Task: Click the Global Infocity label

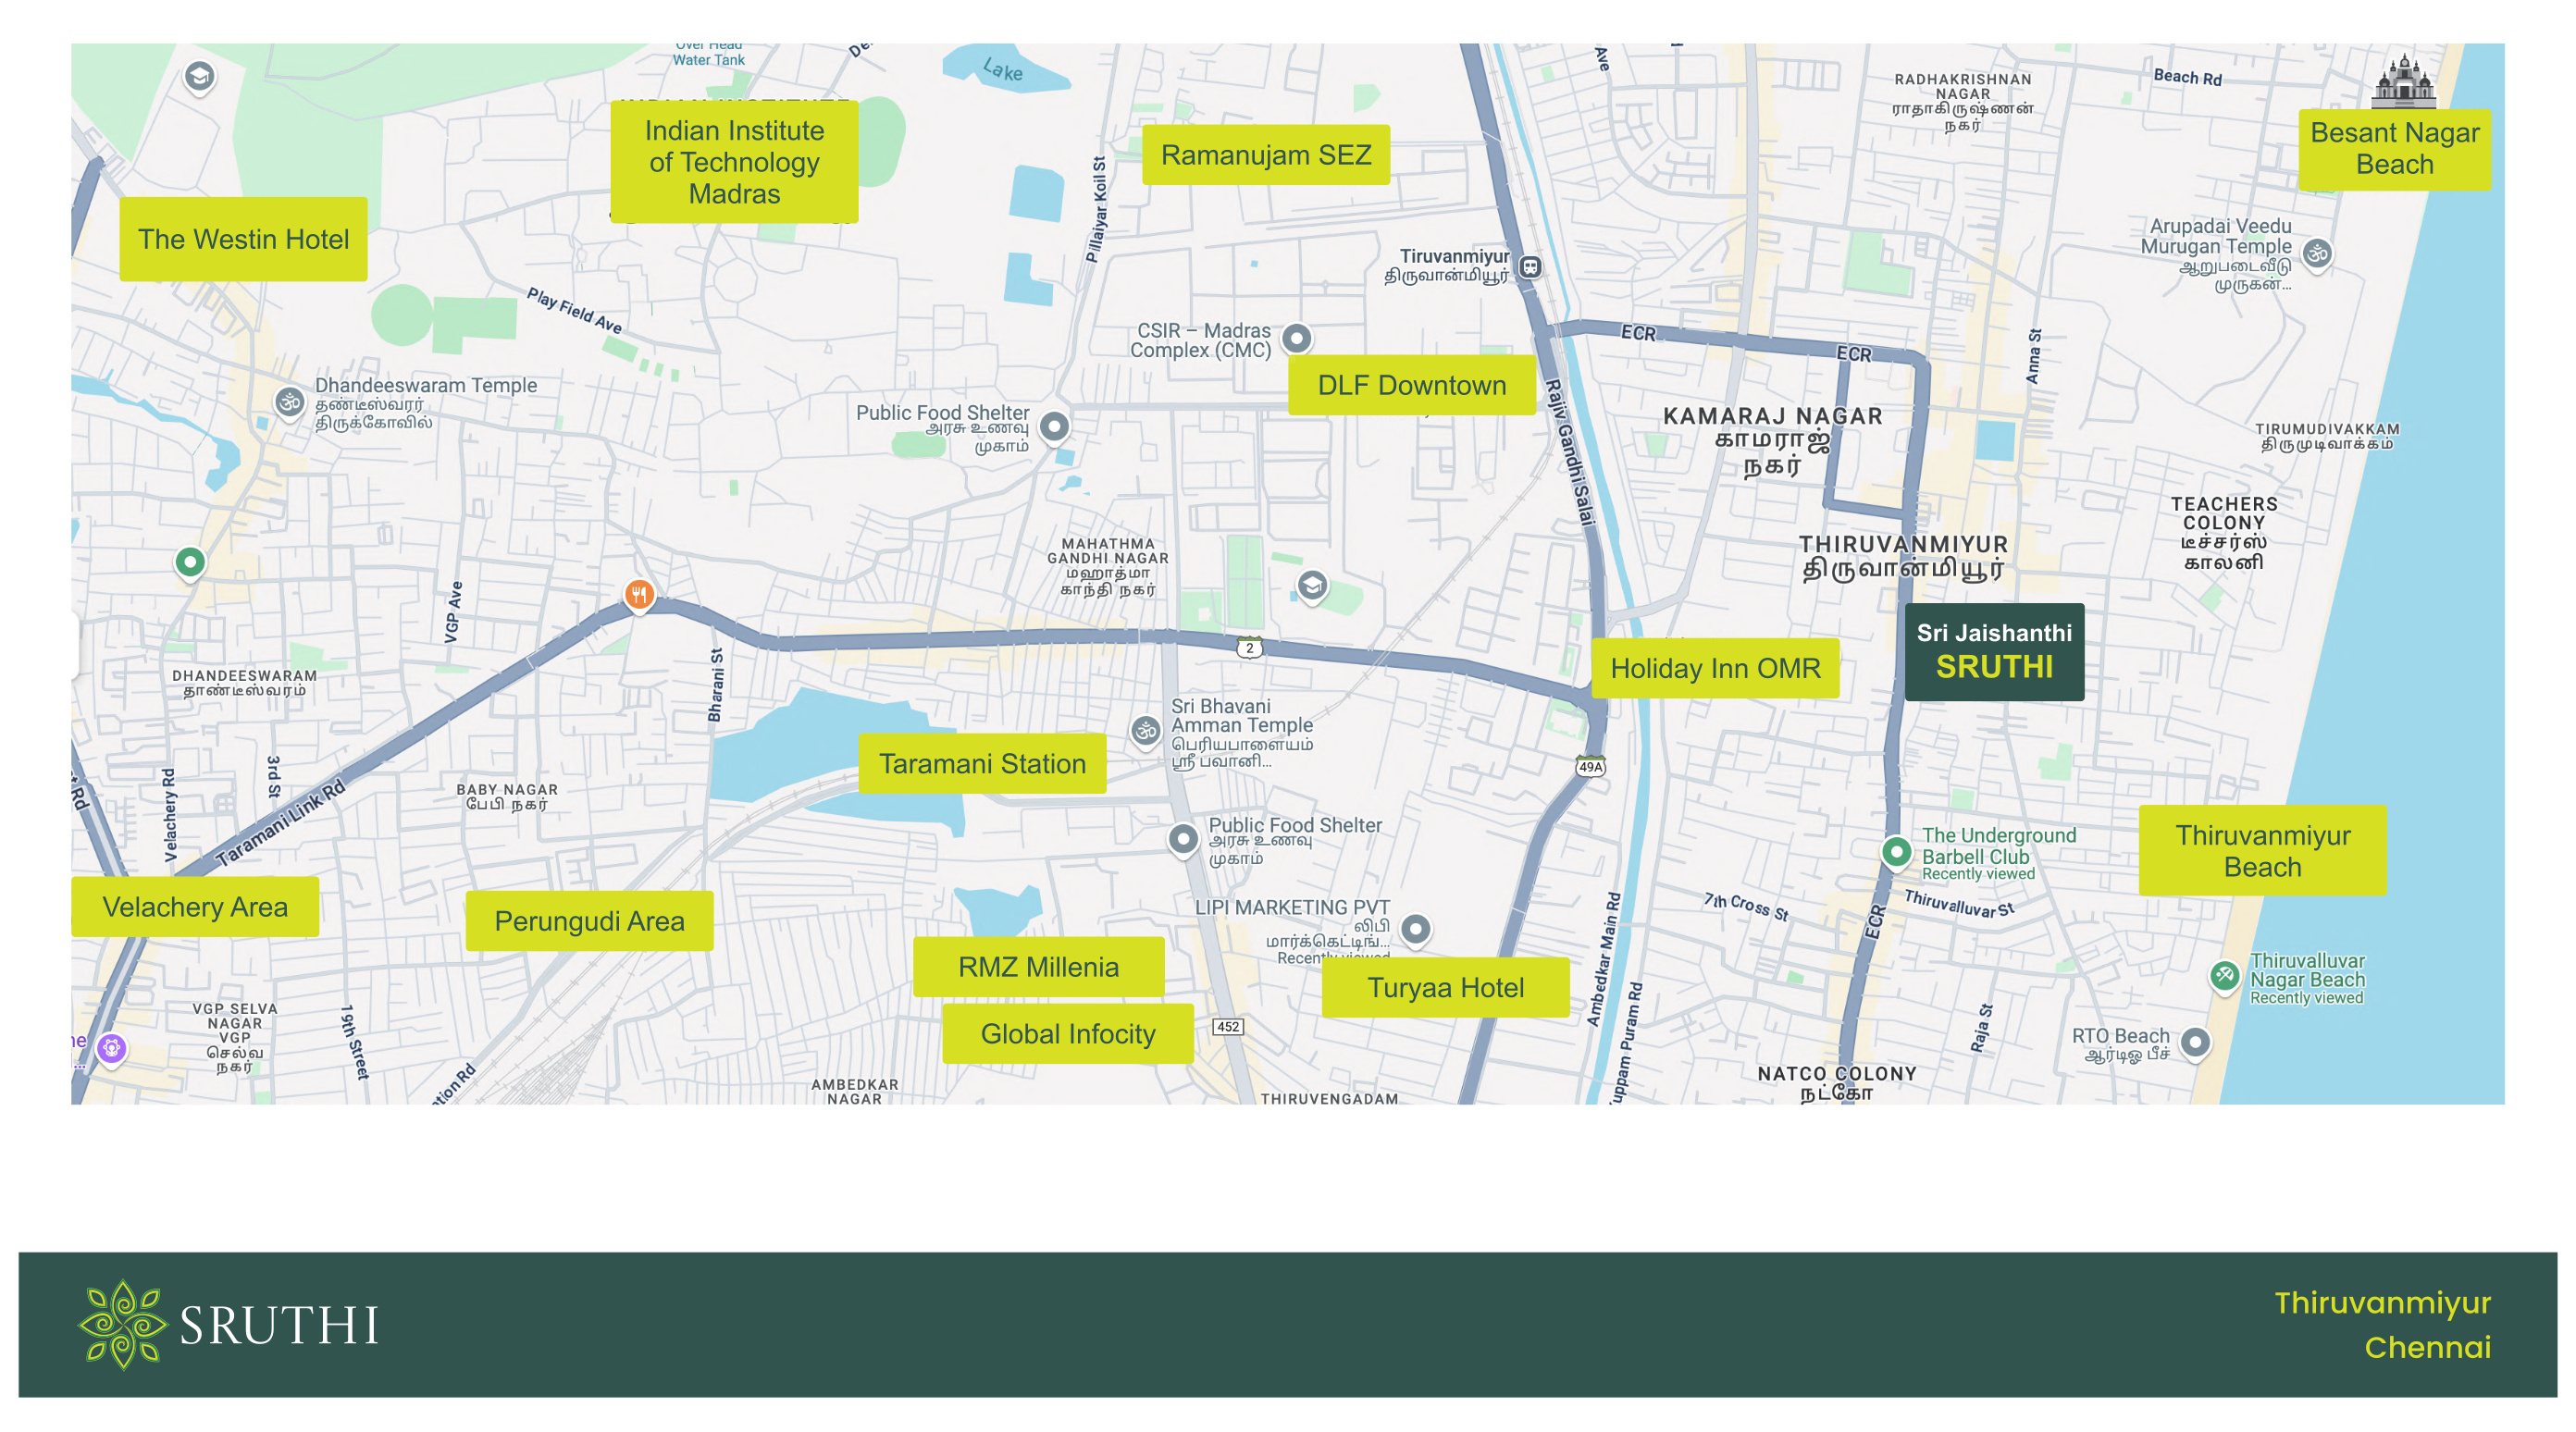Action: (x=1067, y=1033)
